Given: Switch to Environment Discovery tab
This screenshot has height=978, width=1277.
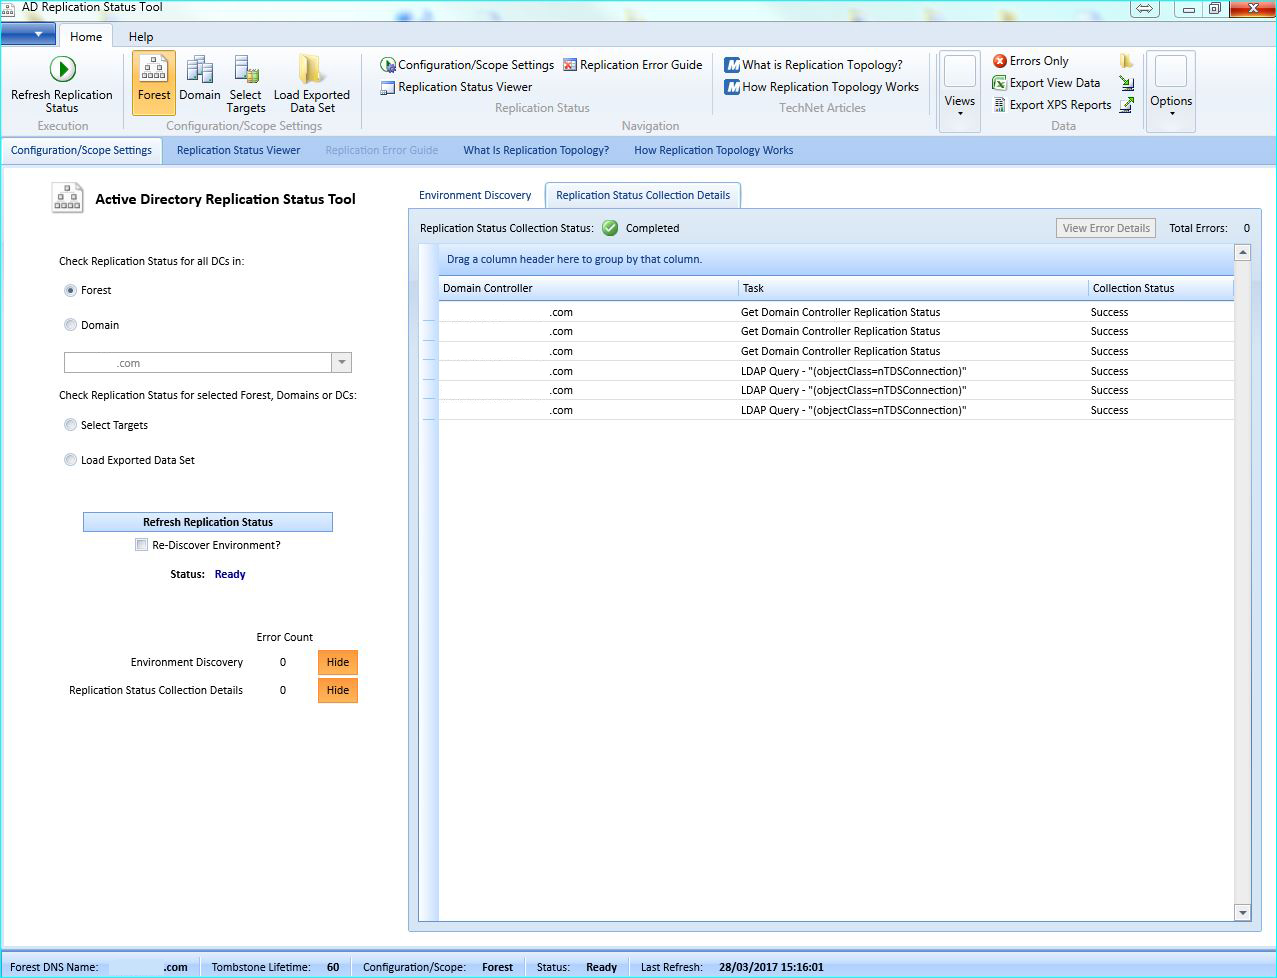Looking at the screenshot, I should (475, 195).
